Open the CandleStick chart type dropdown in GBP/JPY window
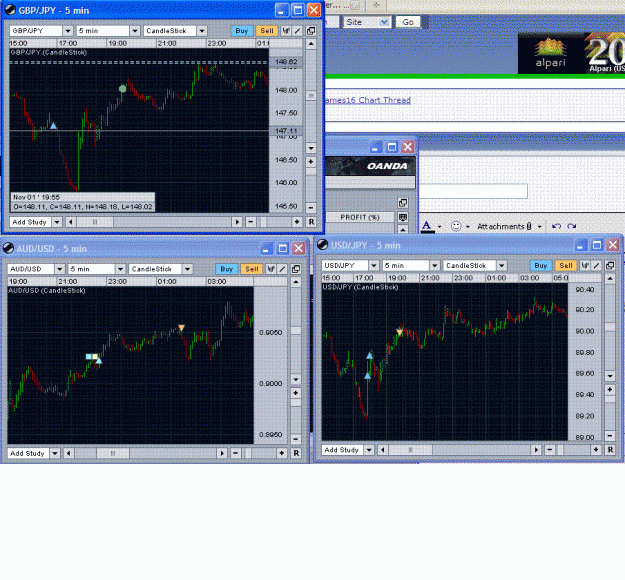Image resolution: width=625 pixels, height=580 pixels. point(202,31)
